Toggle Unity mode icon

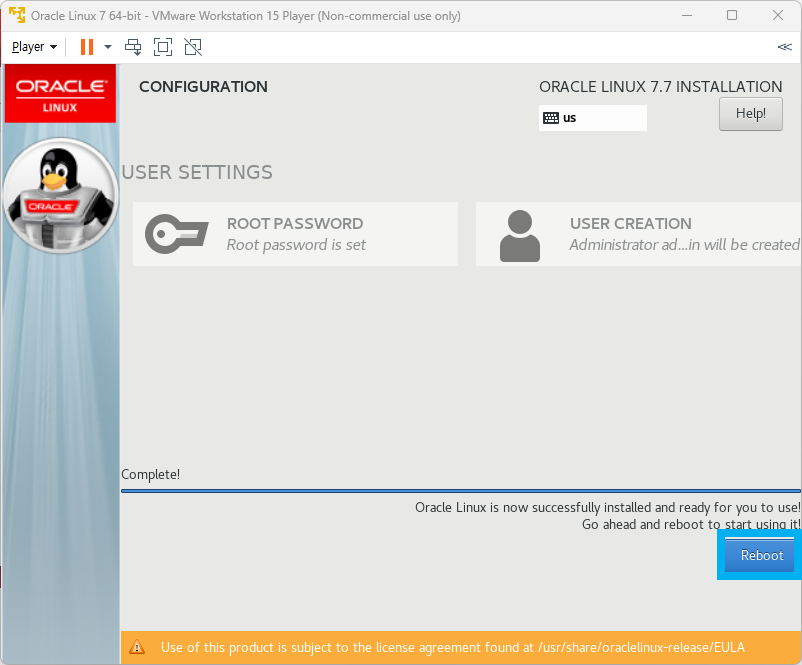[193, 47]
